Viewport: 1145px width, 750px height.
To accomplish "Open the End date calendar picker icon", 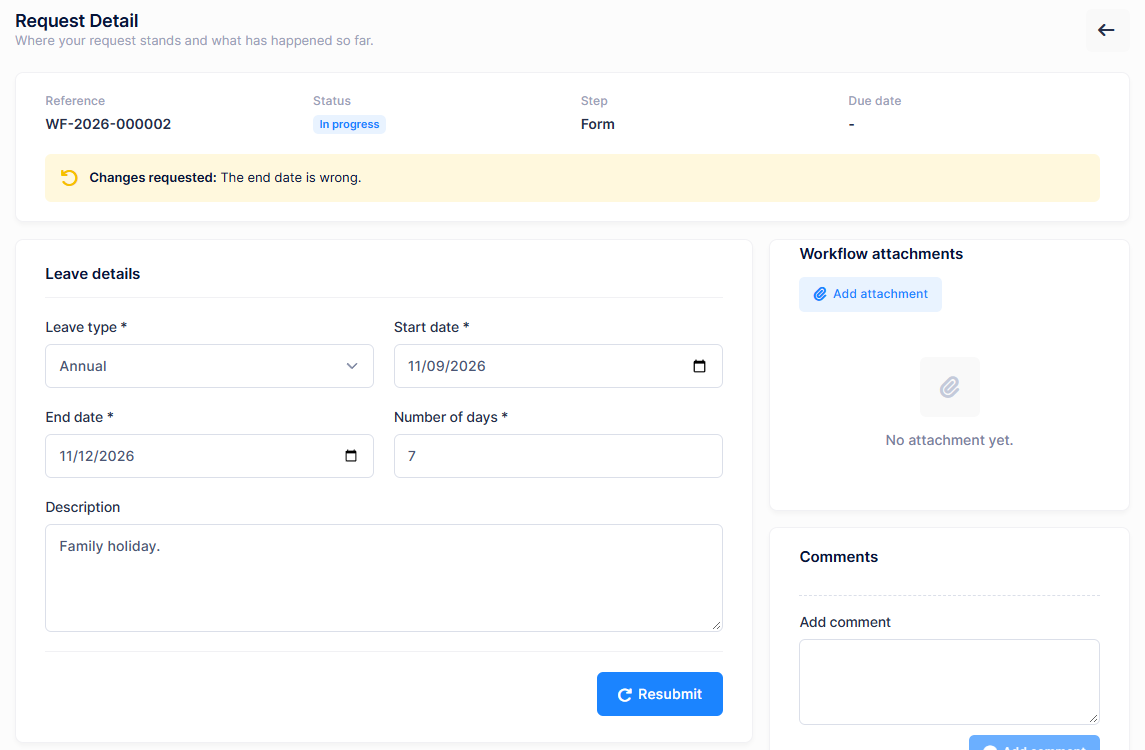I will 351,456.
